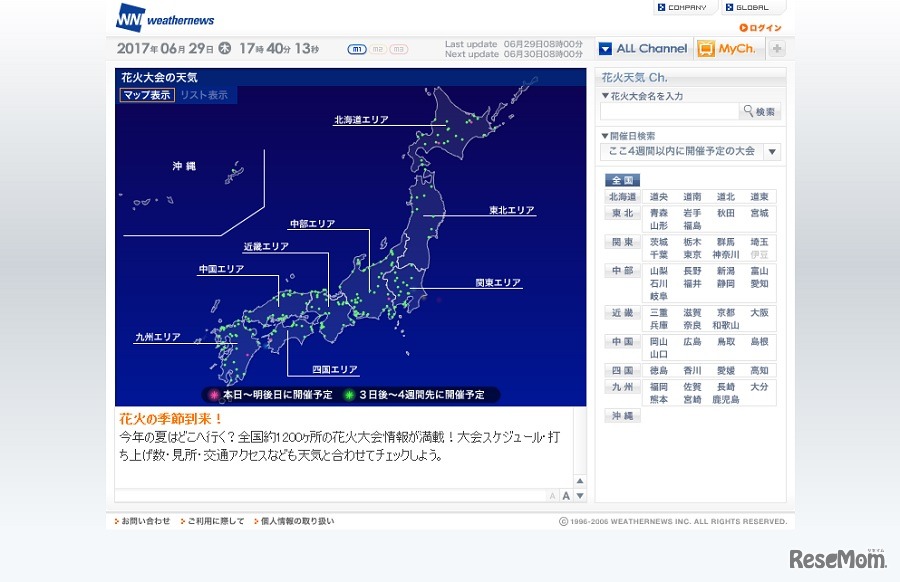The image size is (900, 582).
Task: Click the plus icon to add a channel
Action: coord(776,48)
